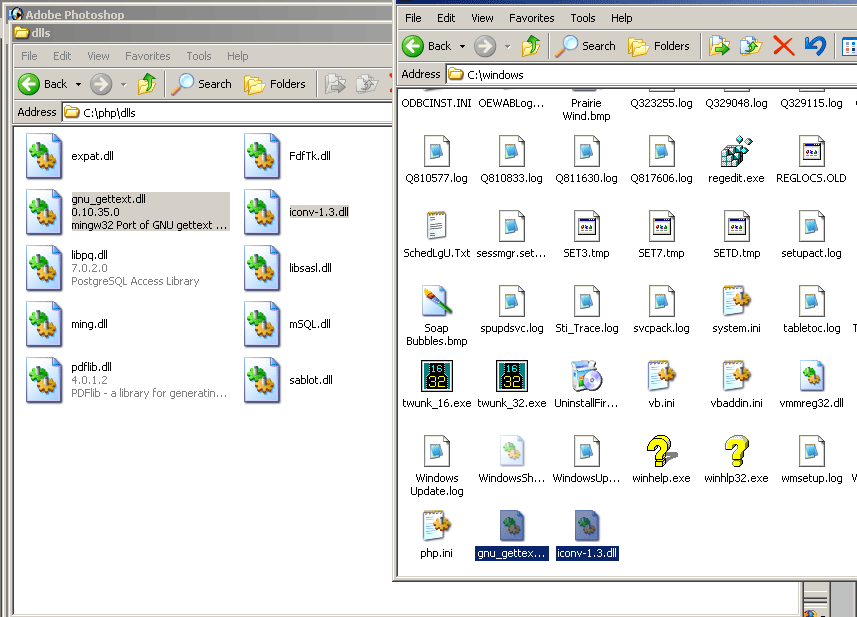Select mSQL.dll file icon

click(x=262, y=324)
